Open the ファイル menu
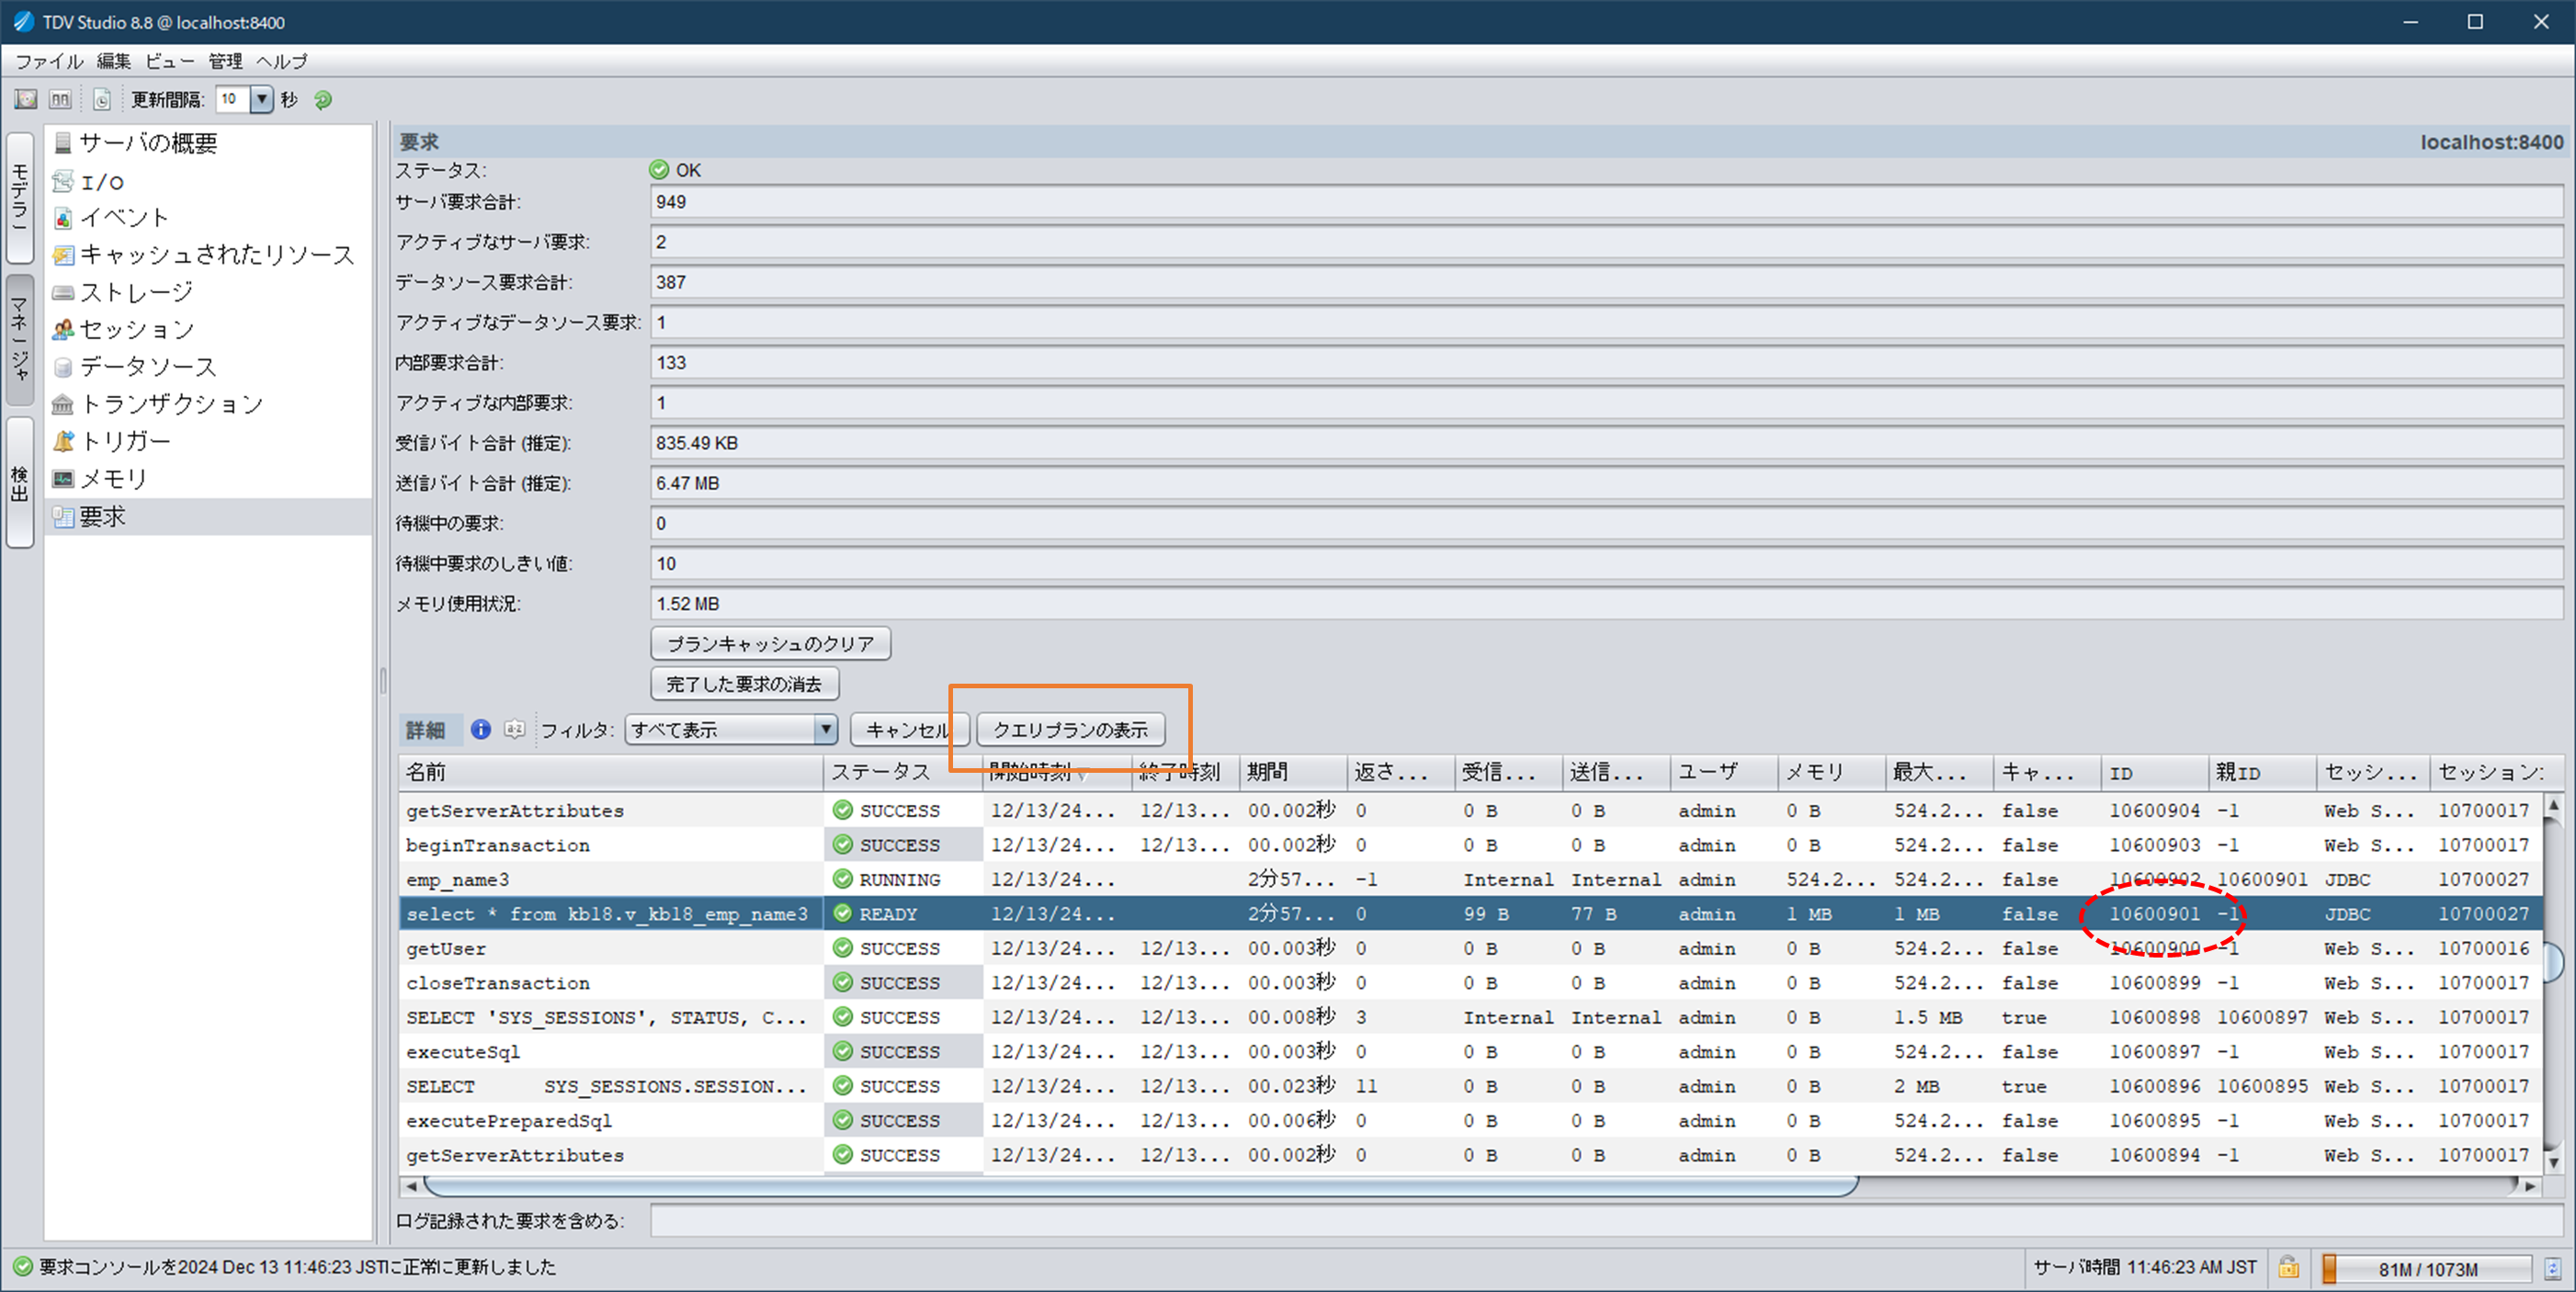The image size is (2576, 1292). click(x=49, y=61)
